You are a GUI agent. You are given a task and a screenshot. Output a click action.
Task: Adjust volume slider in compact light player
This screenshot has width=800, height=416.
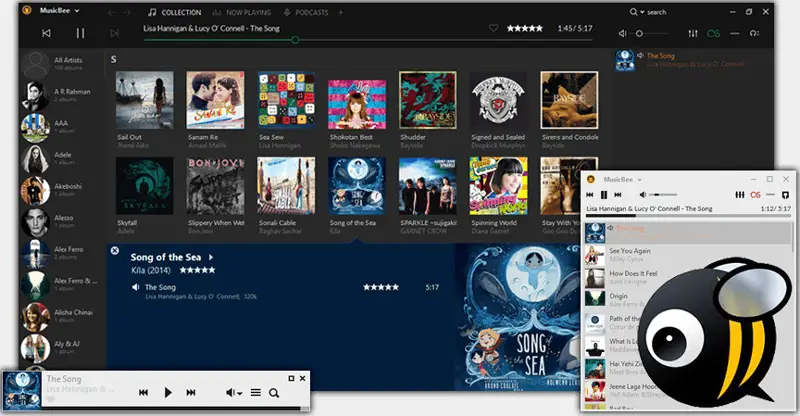pyautogui.click(x=663, y=194)
